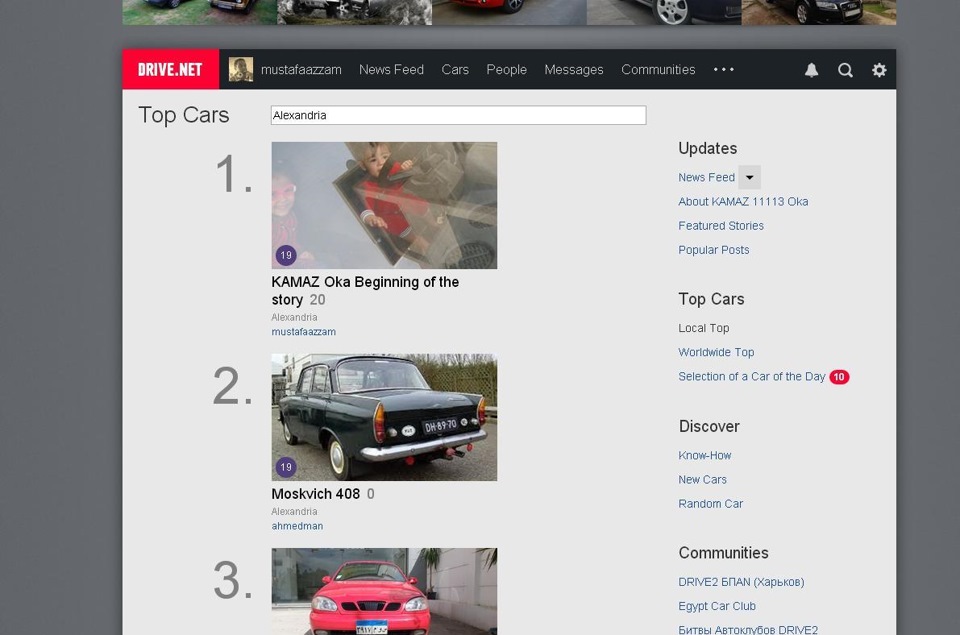960x635 pixels.
Task: Click the search magnifier icon
Action: point(845,69)
